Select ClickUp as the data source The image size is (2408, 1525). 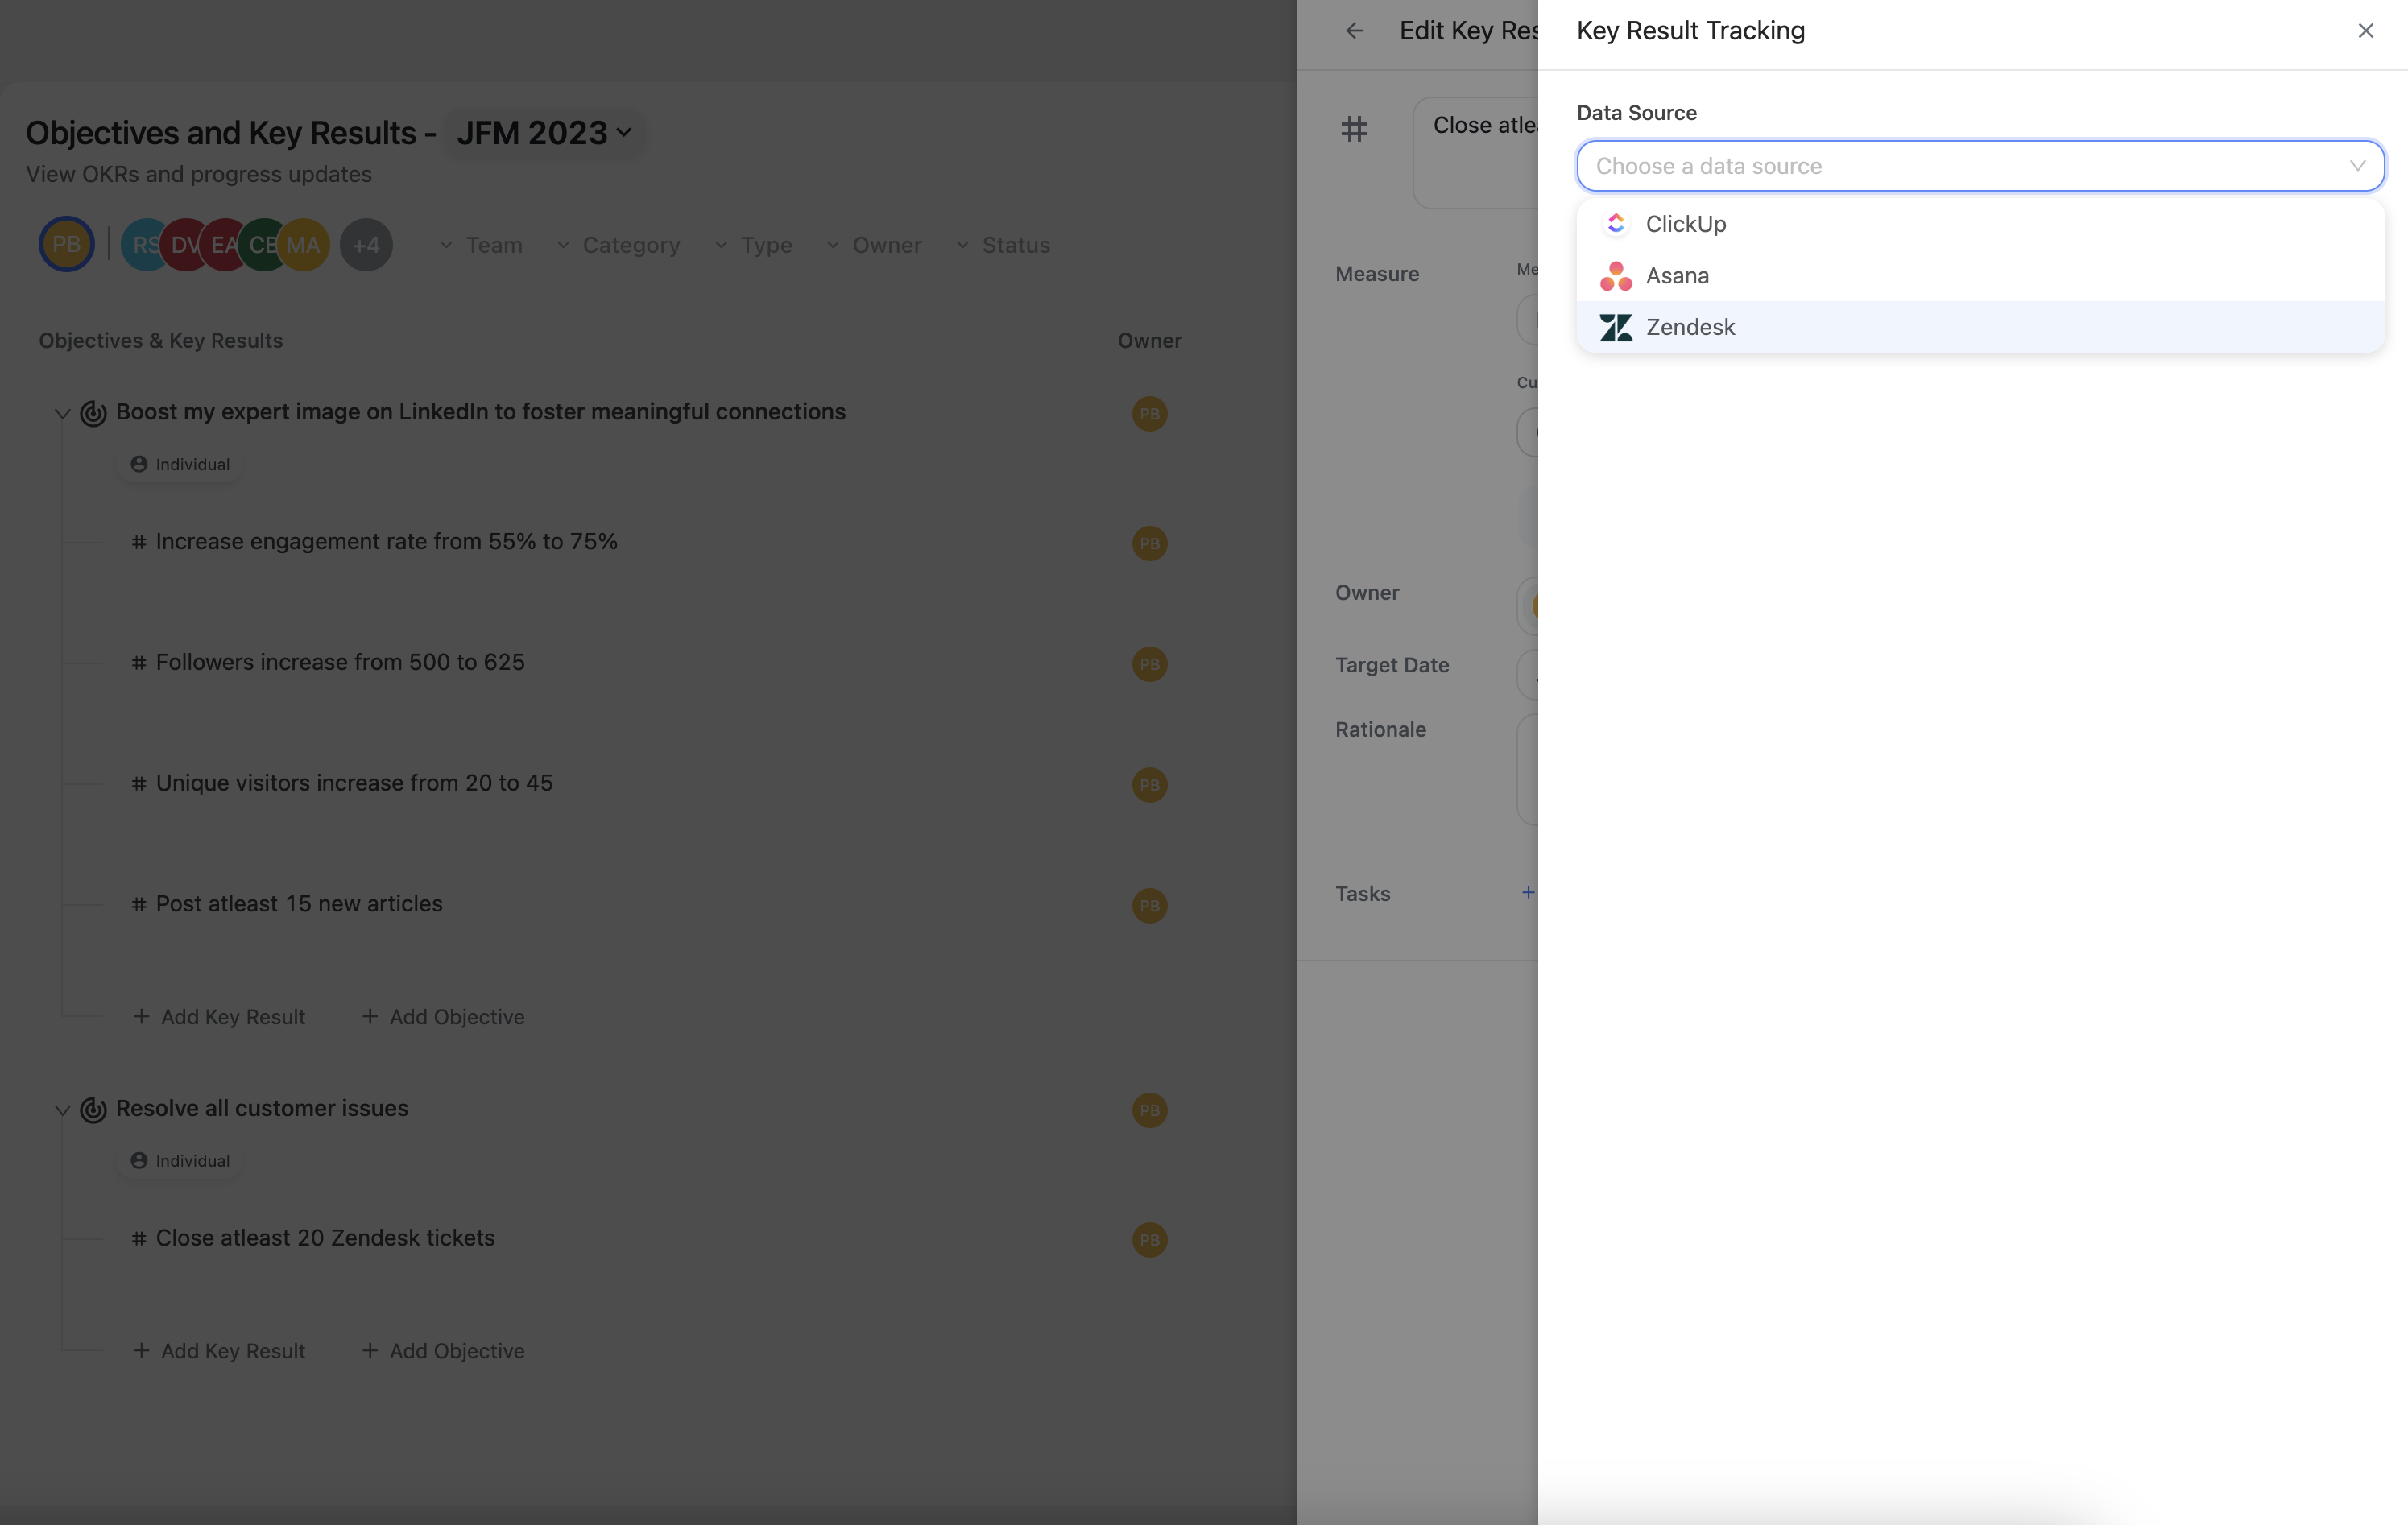click(1980, 224)
